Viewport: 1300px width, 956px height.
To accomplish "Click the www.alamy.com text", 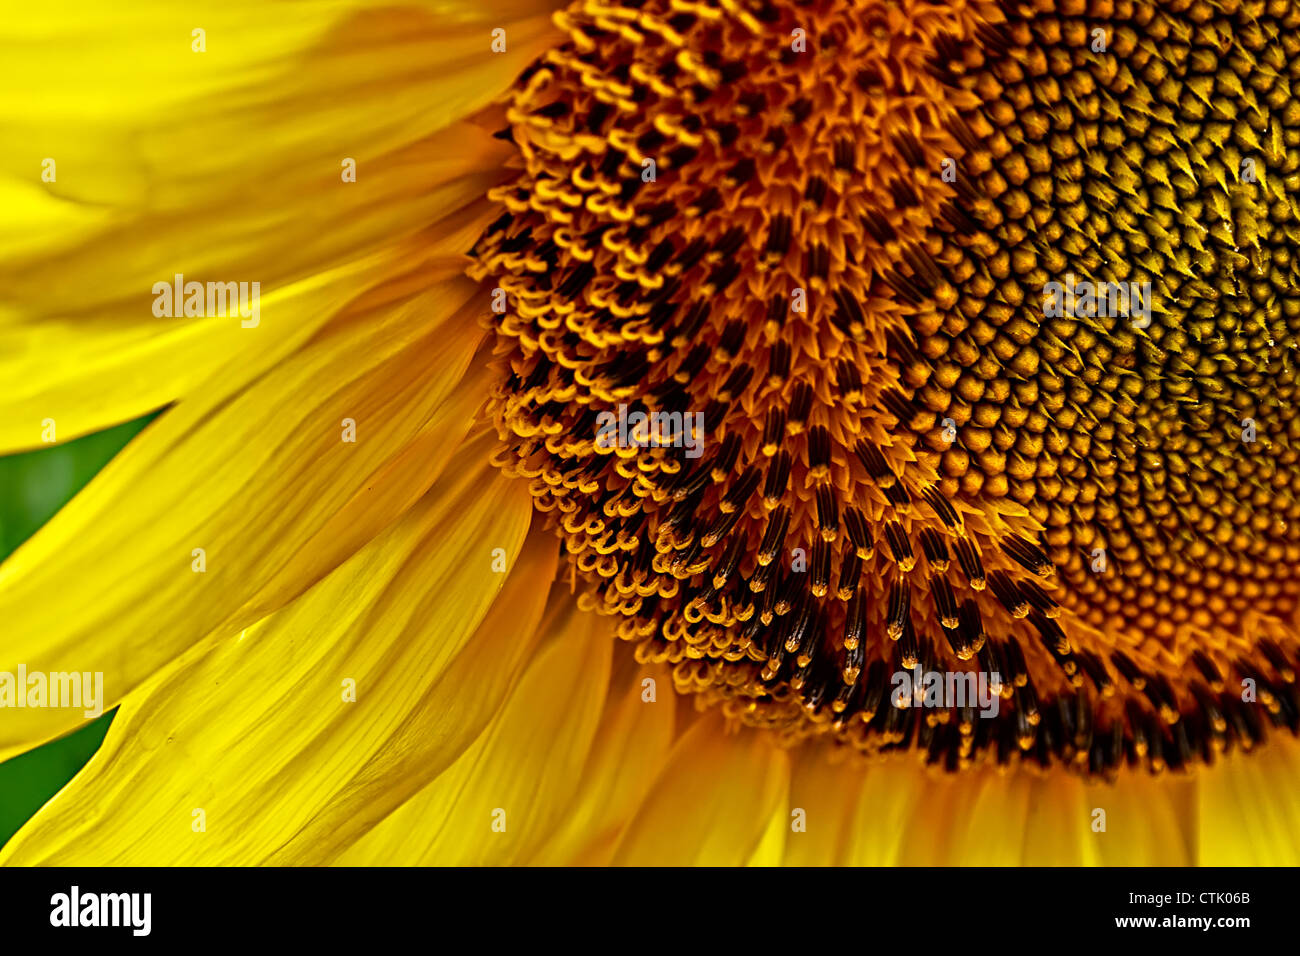I will tap(1181, 924).
